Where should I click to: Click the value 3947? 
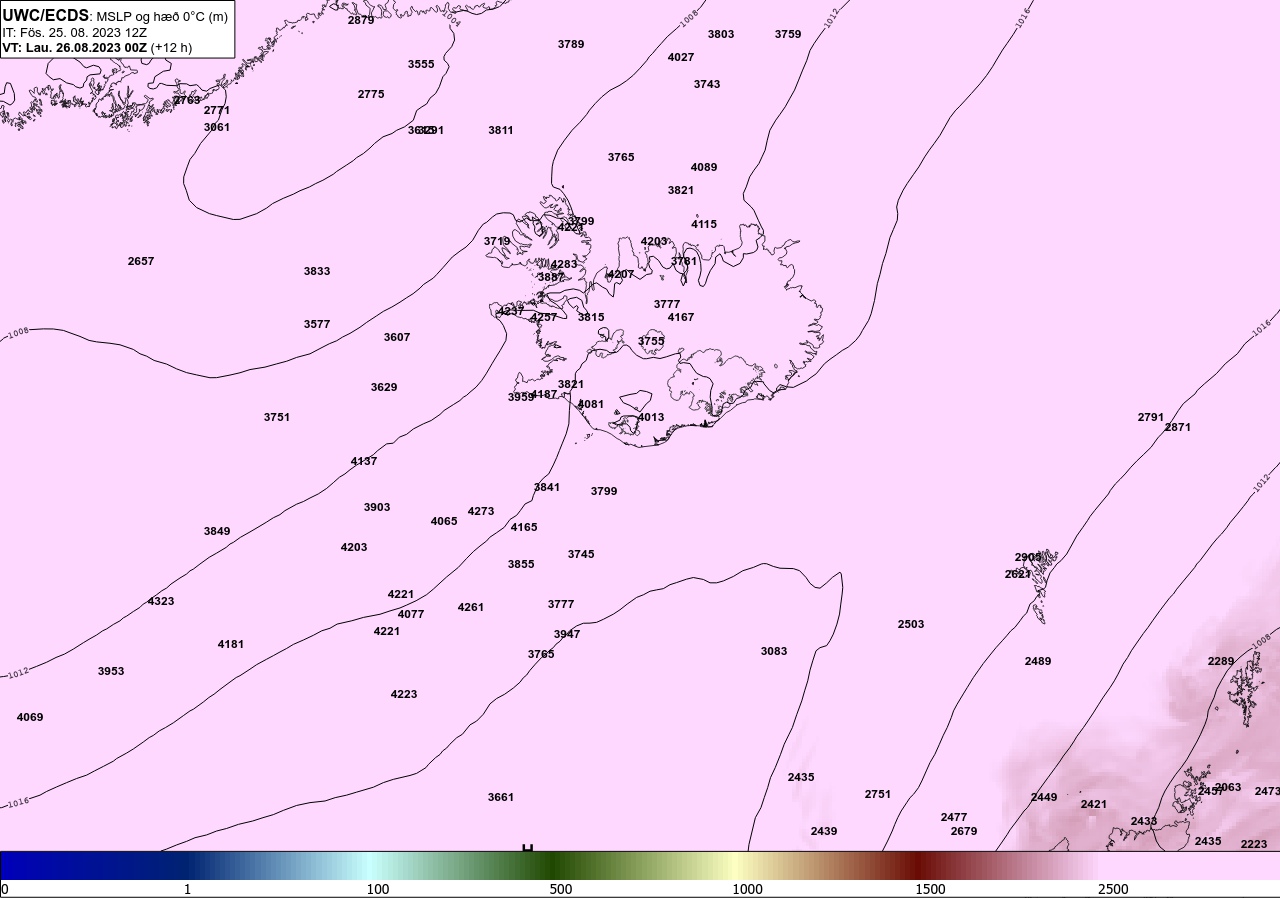(567, 634)
